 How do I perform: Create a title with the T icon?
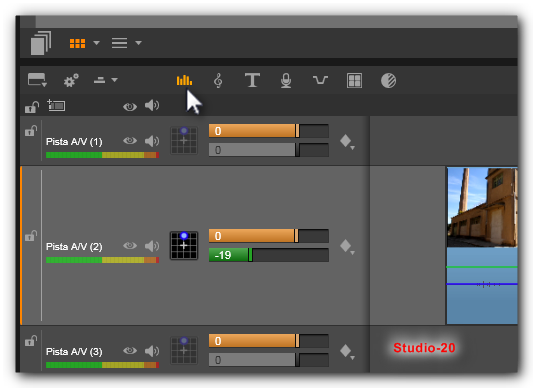253,80
